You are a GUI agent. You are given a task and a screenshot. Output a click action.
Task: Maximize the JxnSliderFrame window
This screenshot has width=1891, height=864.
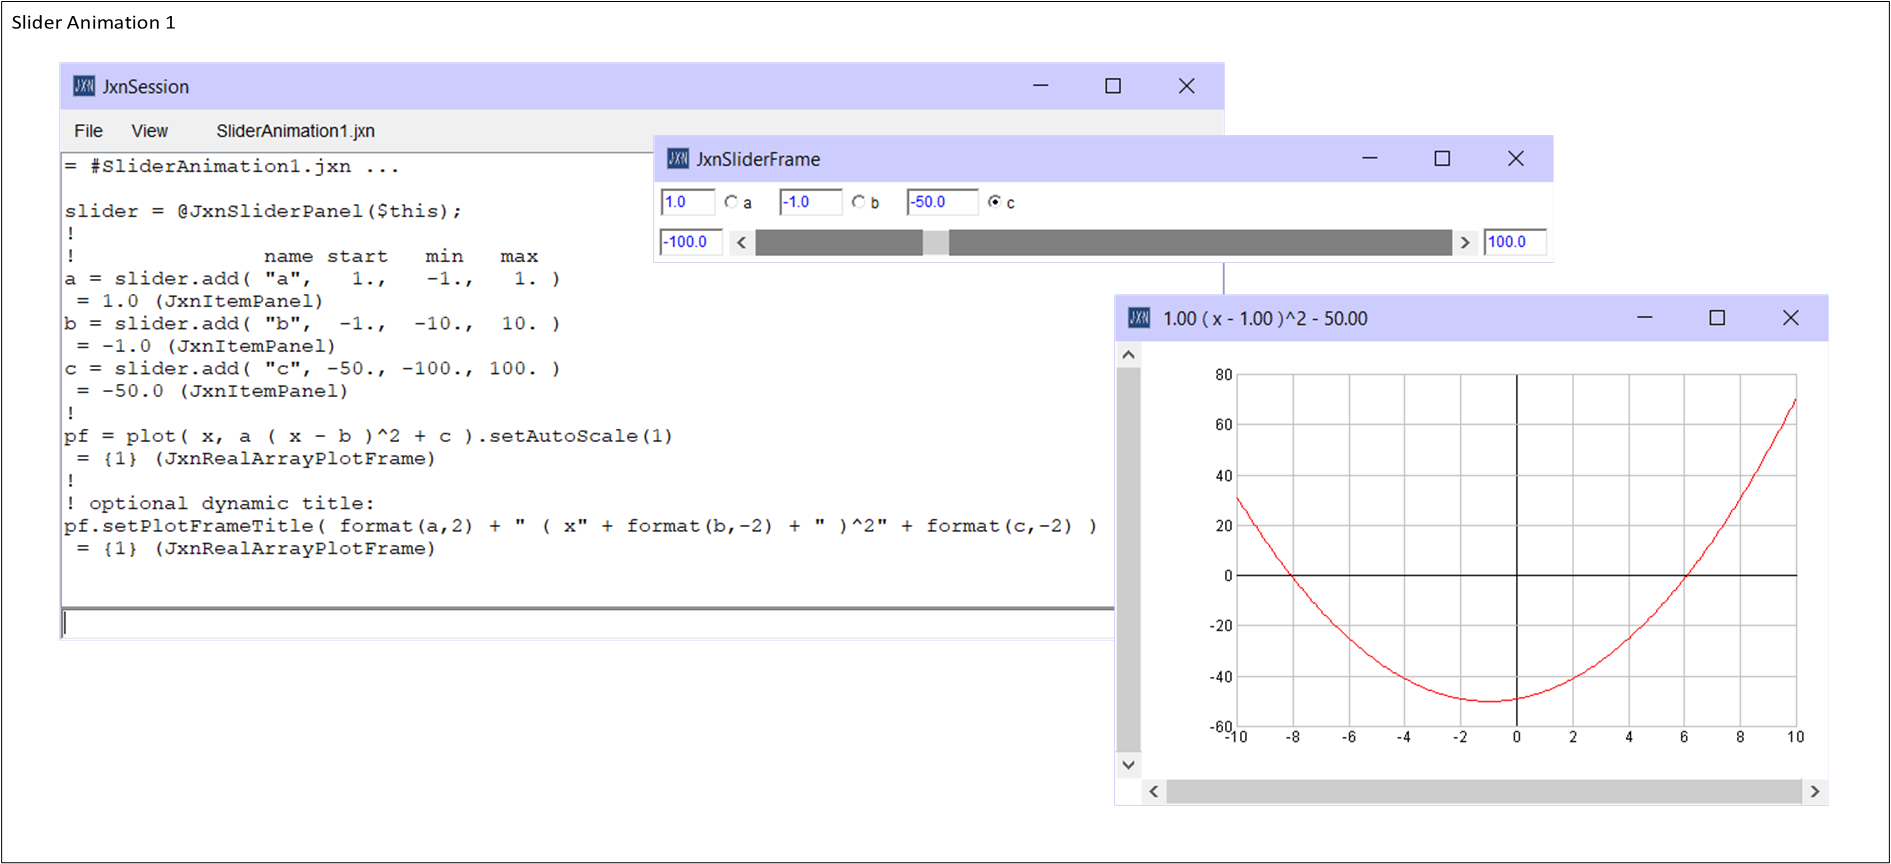pos(1442,158)
